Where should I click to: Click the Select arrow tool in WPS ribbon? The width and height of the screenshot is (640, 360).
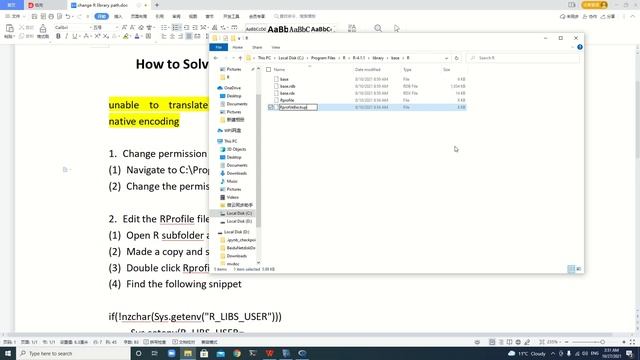pyautogui.click(x=397, y=28)
